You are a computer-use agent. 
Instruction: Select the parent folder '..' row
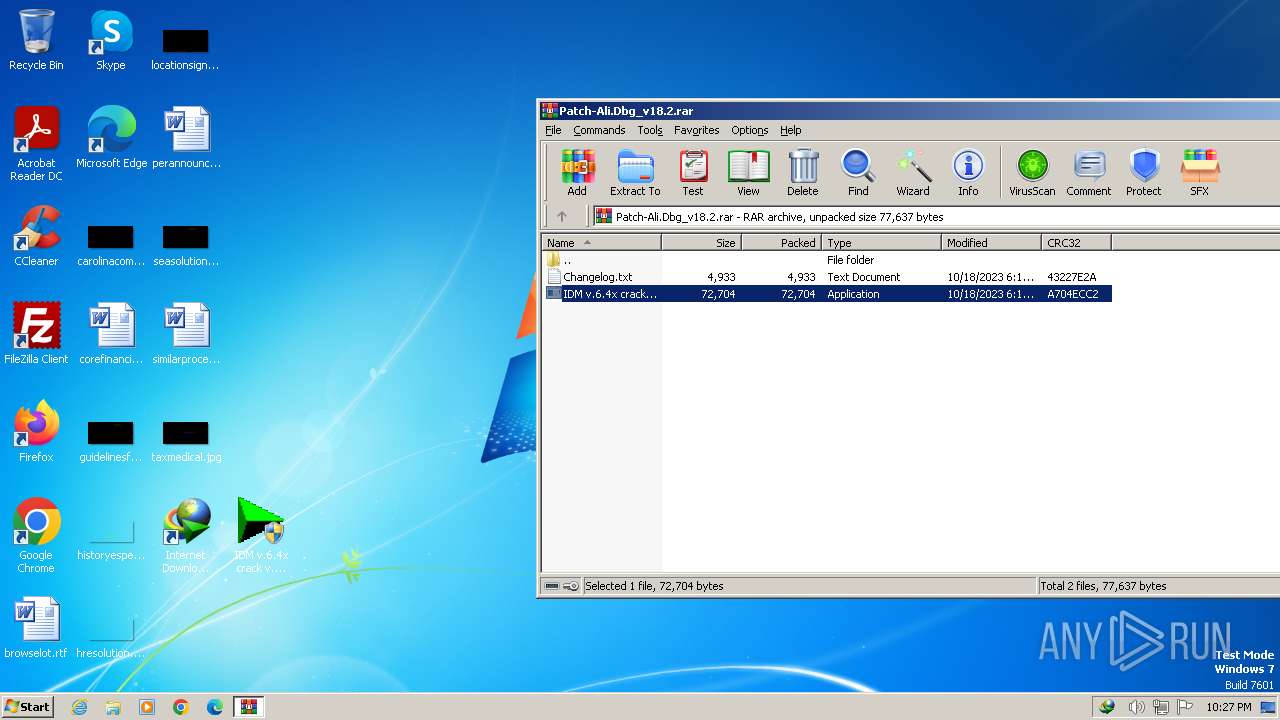pyautogui.click(x=826, y=260)
